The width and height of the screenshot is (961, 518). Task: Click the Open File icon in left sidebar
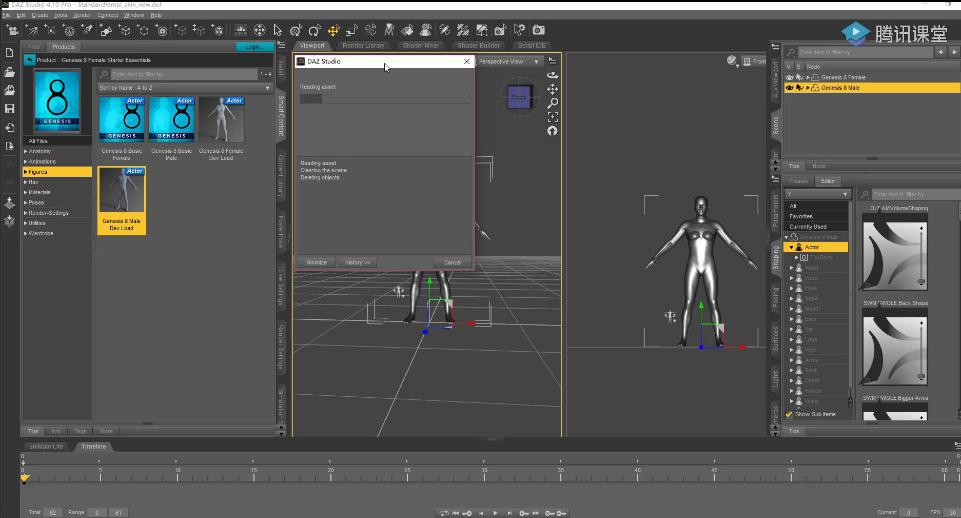coord(9,72)
